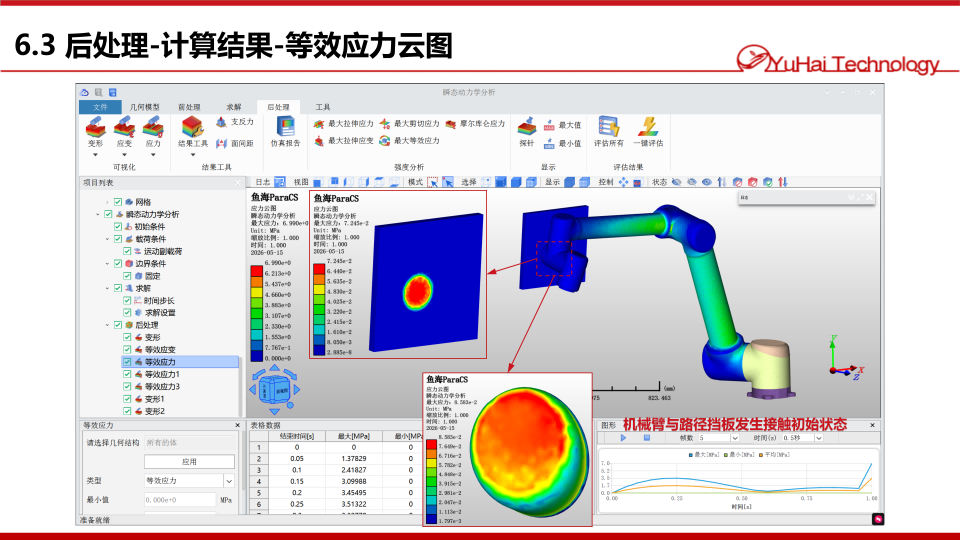The image size is (960, 540).
Task: Show 最大拉伸应变 max tensile strain
Action: [343, 141]
